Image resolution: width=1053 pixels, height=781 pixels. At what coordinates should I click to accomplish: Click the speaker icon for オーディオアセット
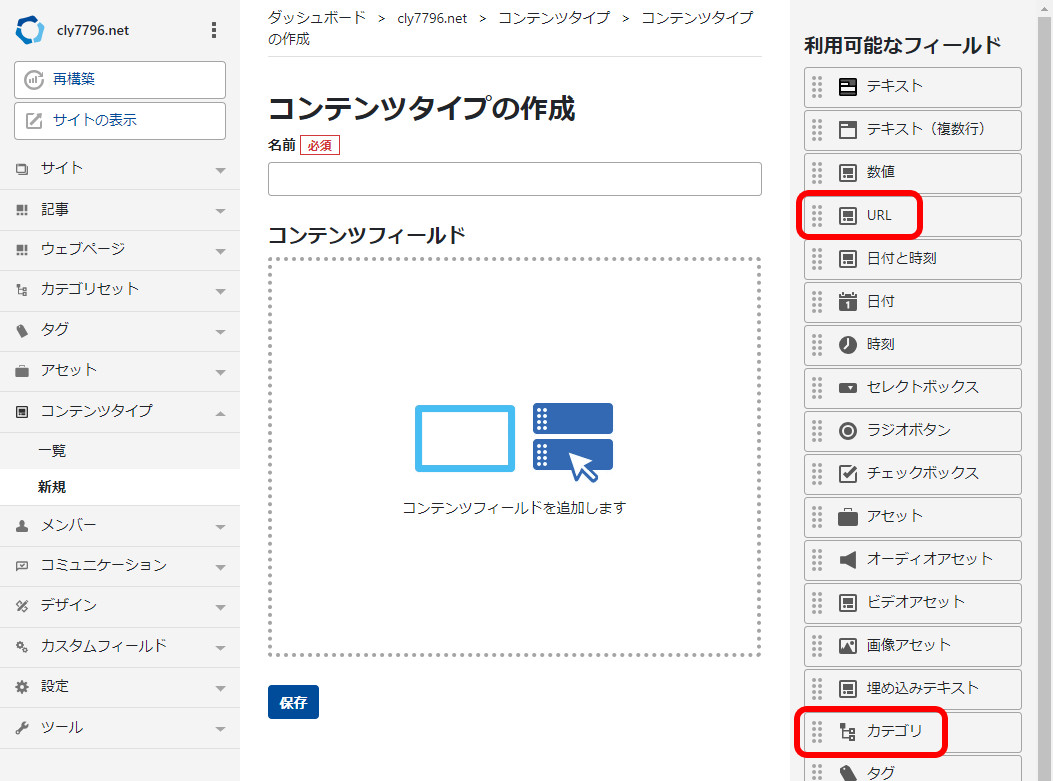(x=848, y=559)
